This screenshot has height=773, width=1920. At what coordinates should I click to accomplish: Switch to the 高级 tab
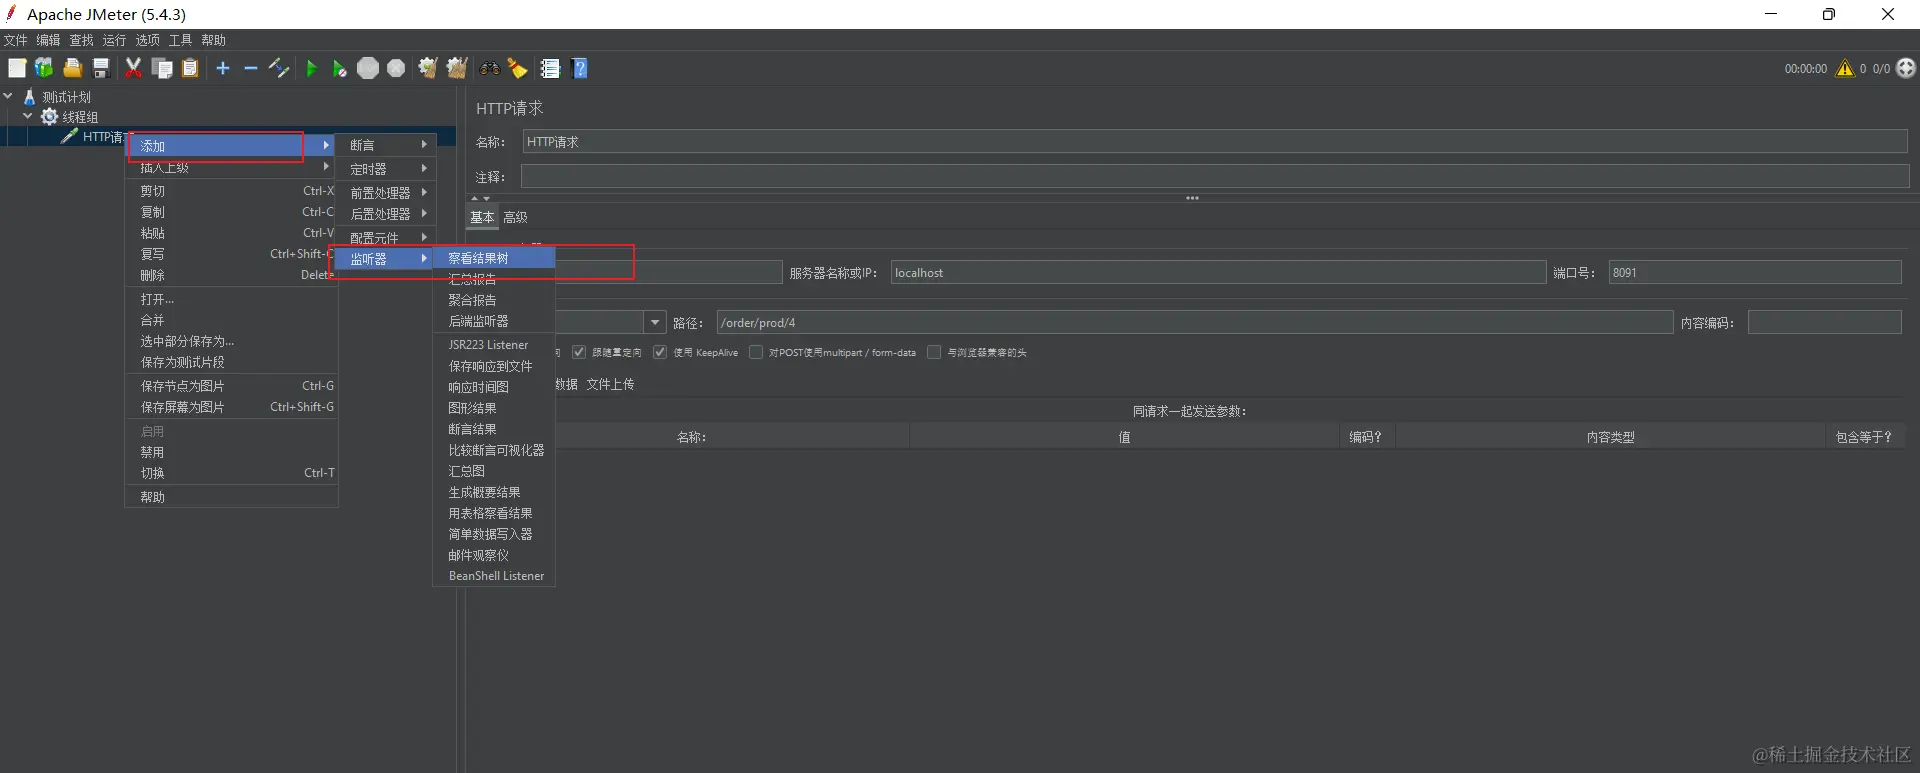(516, 217)
